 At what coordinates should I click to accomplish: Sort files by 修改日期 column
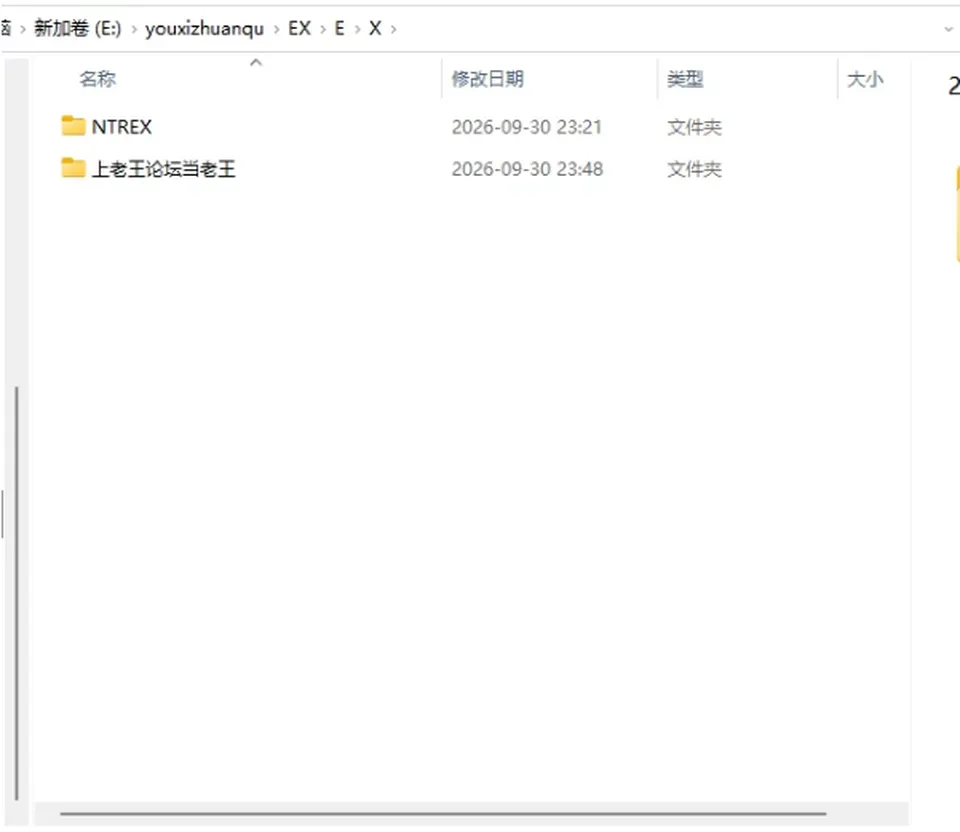click(x=487, y=79)
